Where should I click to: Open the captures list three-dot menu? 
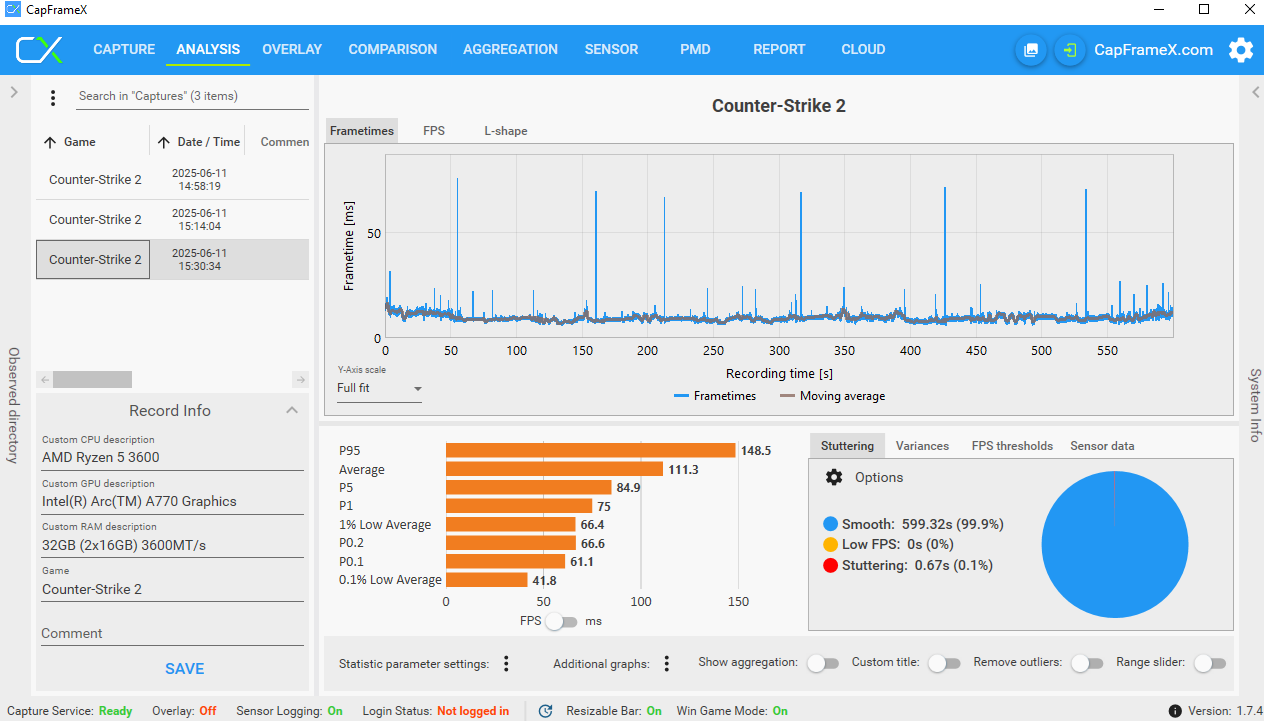click(x=54, y=97)
